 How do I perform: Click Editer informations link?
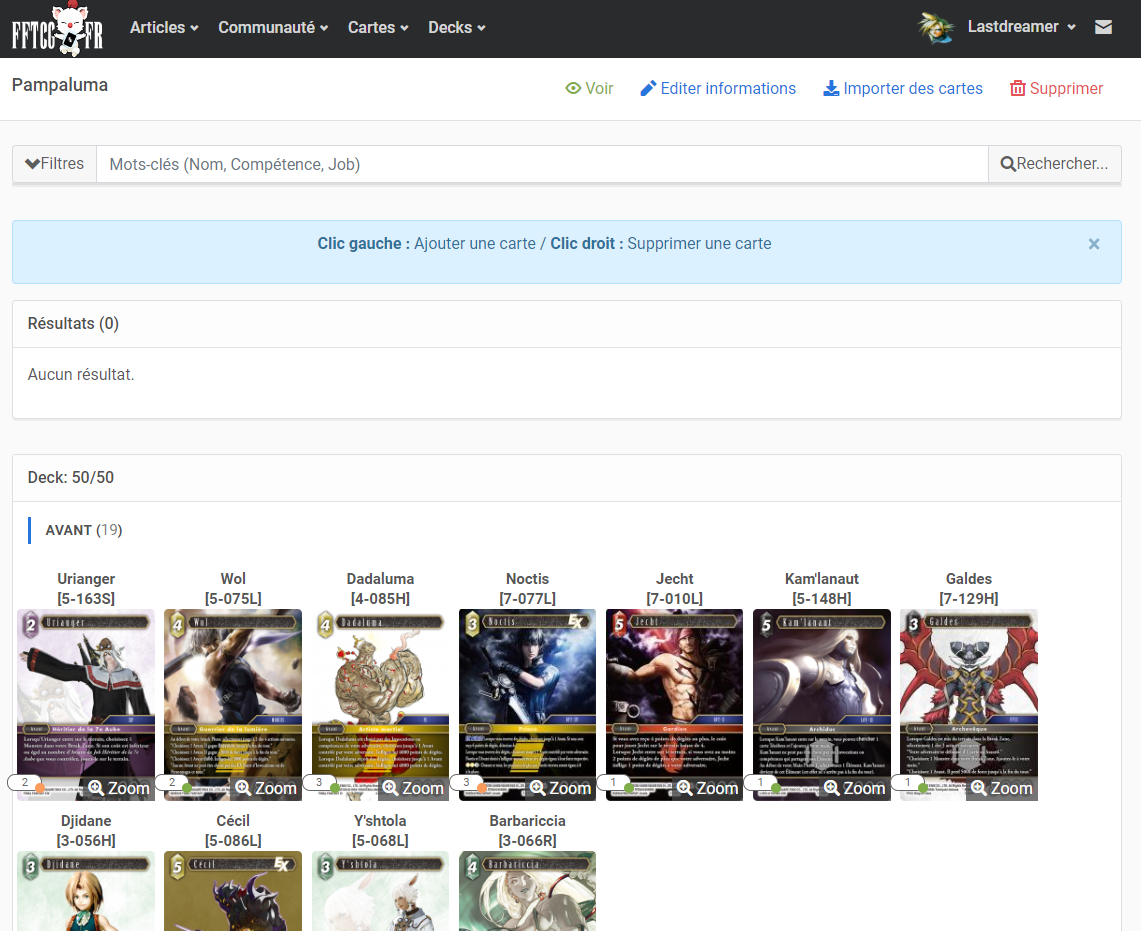[x=718, y=88]
